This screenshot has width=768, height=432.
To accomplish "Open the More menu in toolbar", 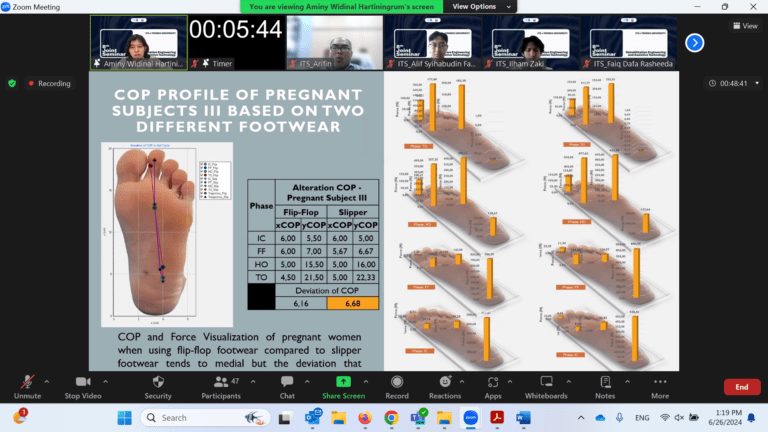I will pyautogui.click(x=659, y=386).
